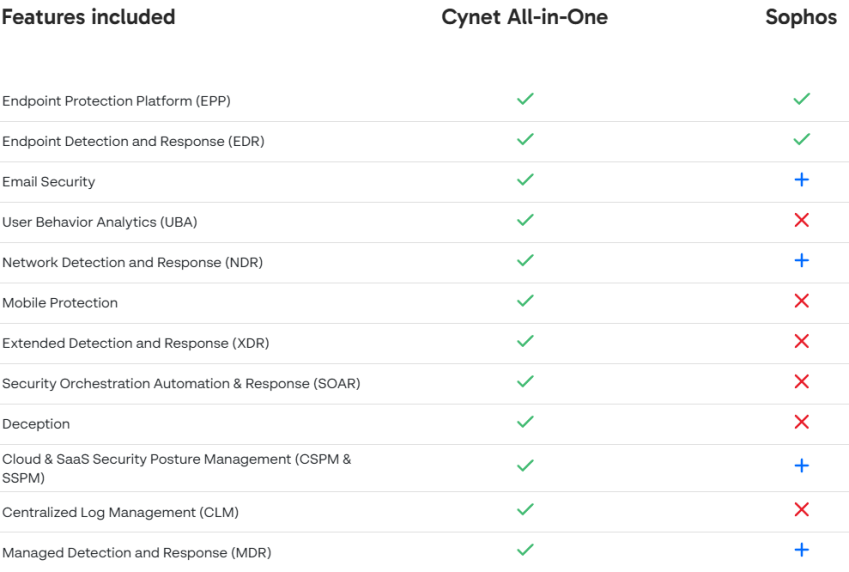The height and width of the screenshot is (572, 849).
Task: Click Sophos blue plus for Managed Detection and Response
Action: (801, 550)
